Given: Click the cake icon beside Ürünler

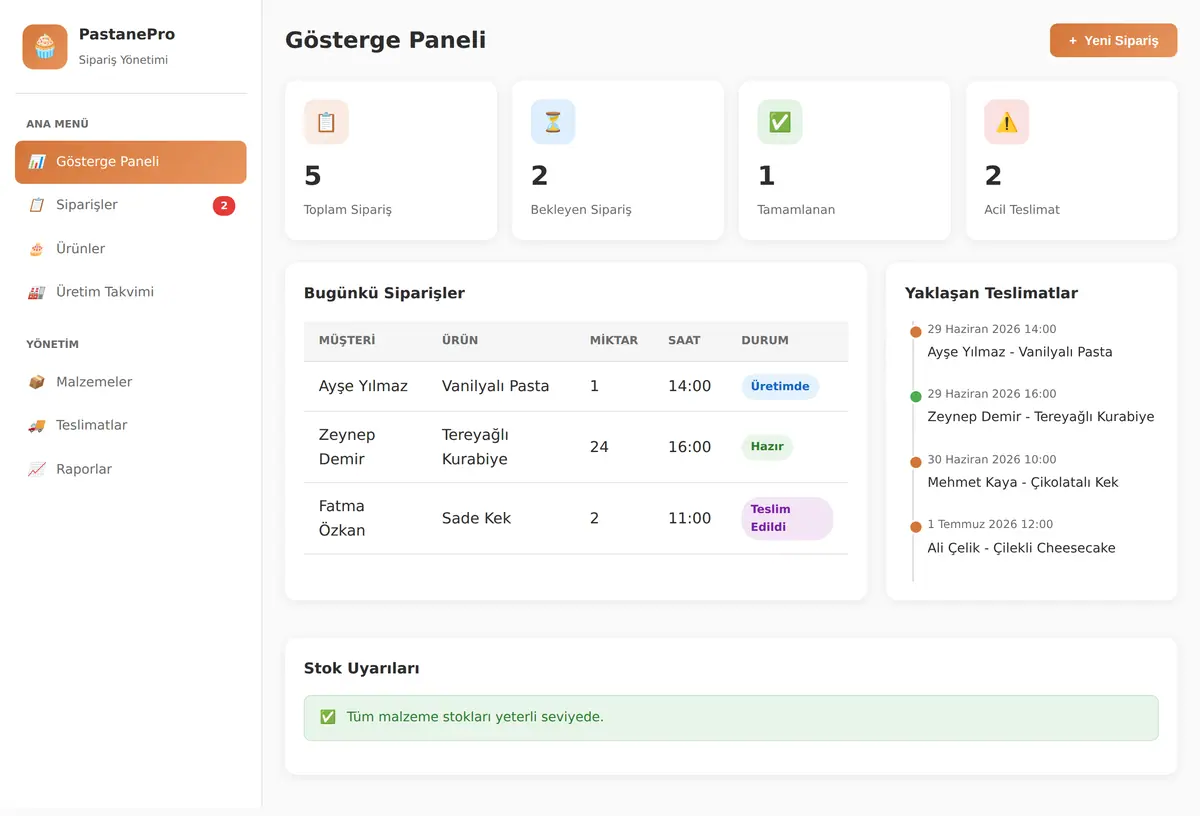Looking at the screenshot, I should coord(37,249).
